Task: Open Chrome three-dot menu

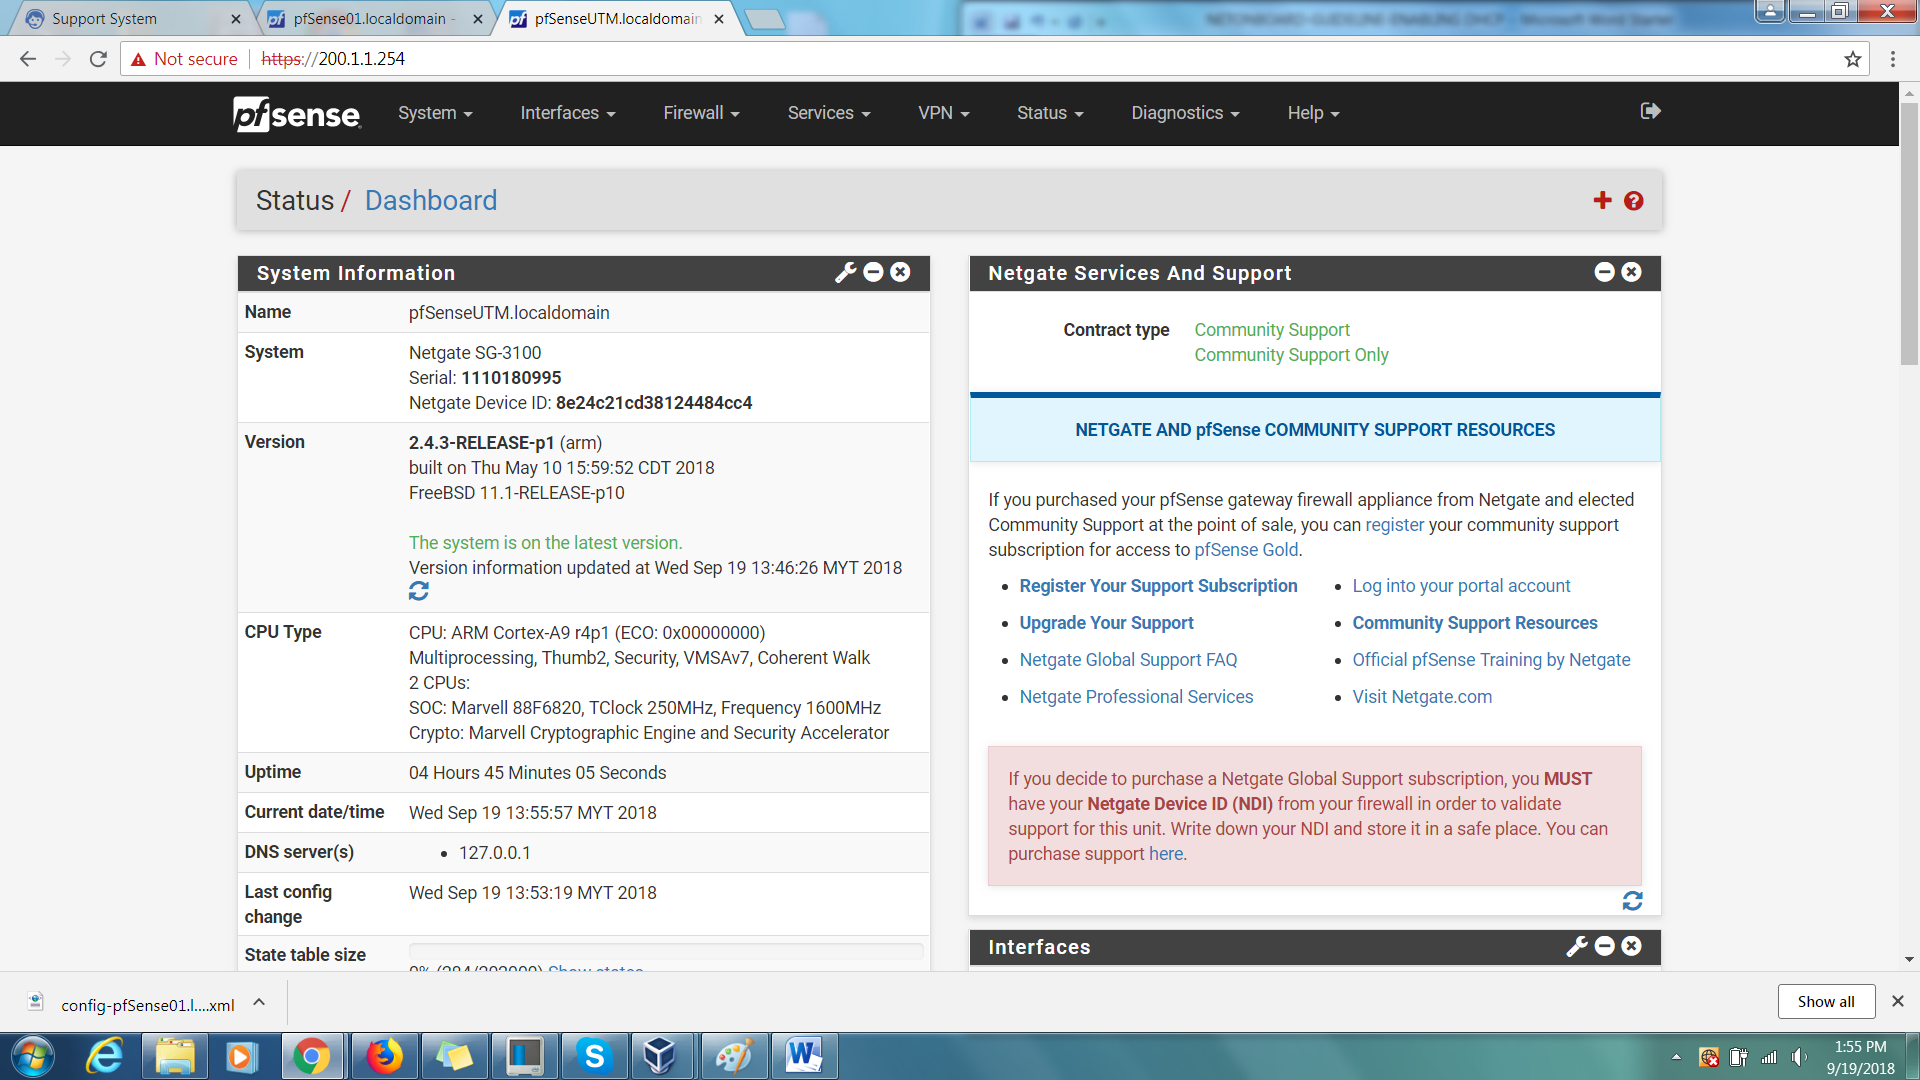Action: [x=1892, y=59]
